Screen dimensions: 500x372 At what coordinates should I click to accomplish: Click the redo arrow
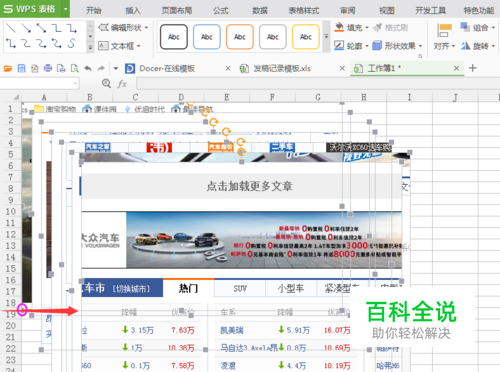[x=101, y=69]
